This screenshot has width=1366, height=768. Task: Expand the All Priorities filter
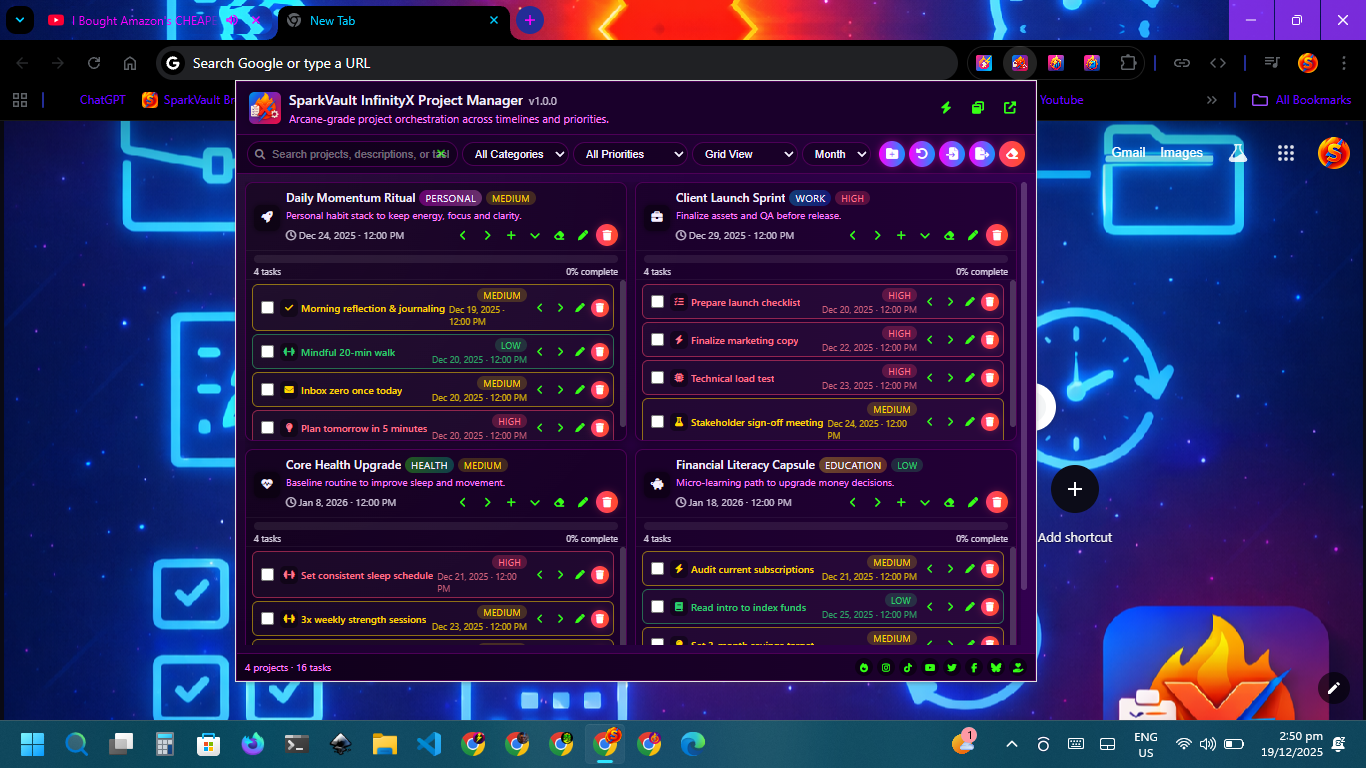[x=630, y=154]
